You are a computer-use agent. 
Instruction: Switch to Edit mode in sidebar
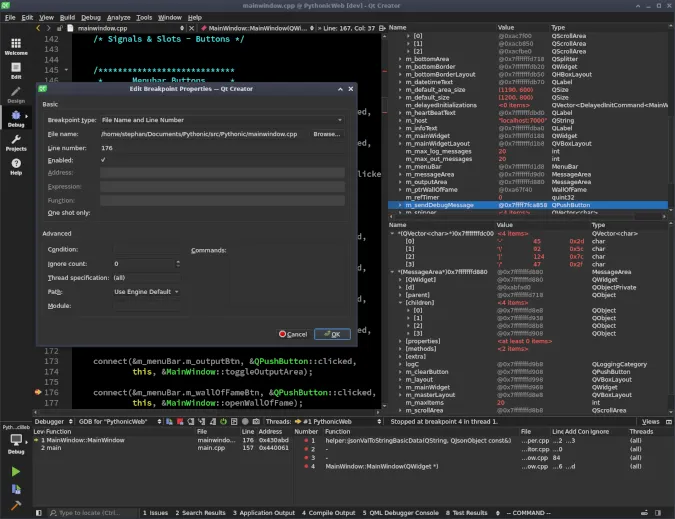[16, 70]
